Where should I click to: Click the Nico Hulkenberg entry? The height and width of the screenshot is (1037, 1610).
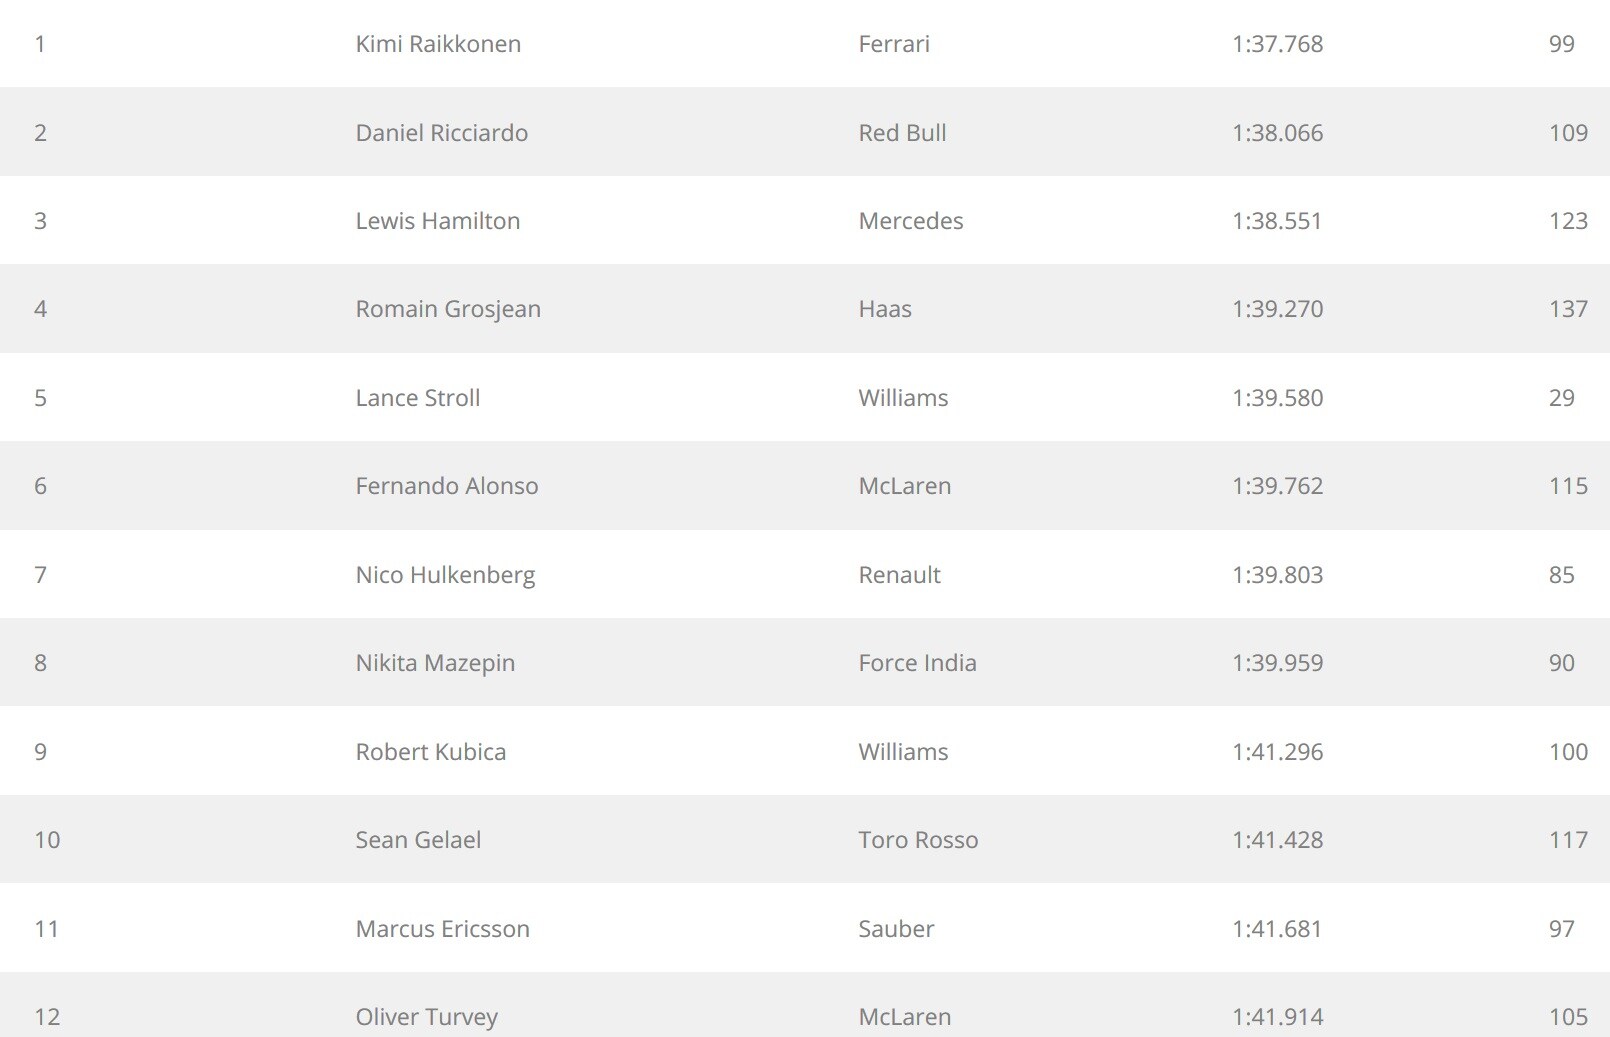coord(446,575)
